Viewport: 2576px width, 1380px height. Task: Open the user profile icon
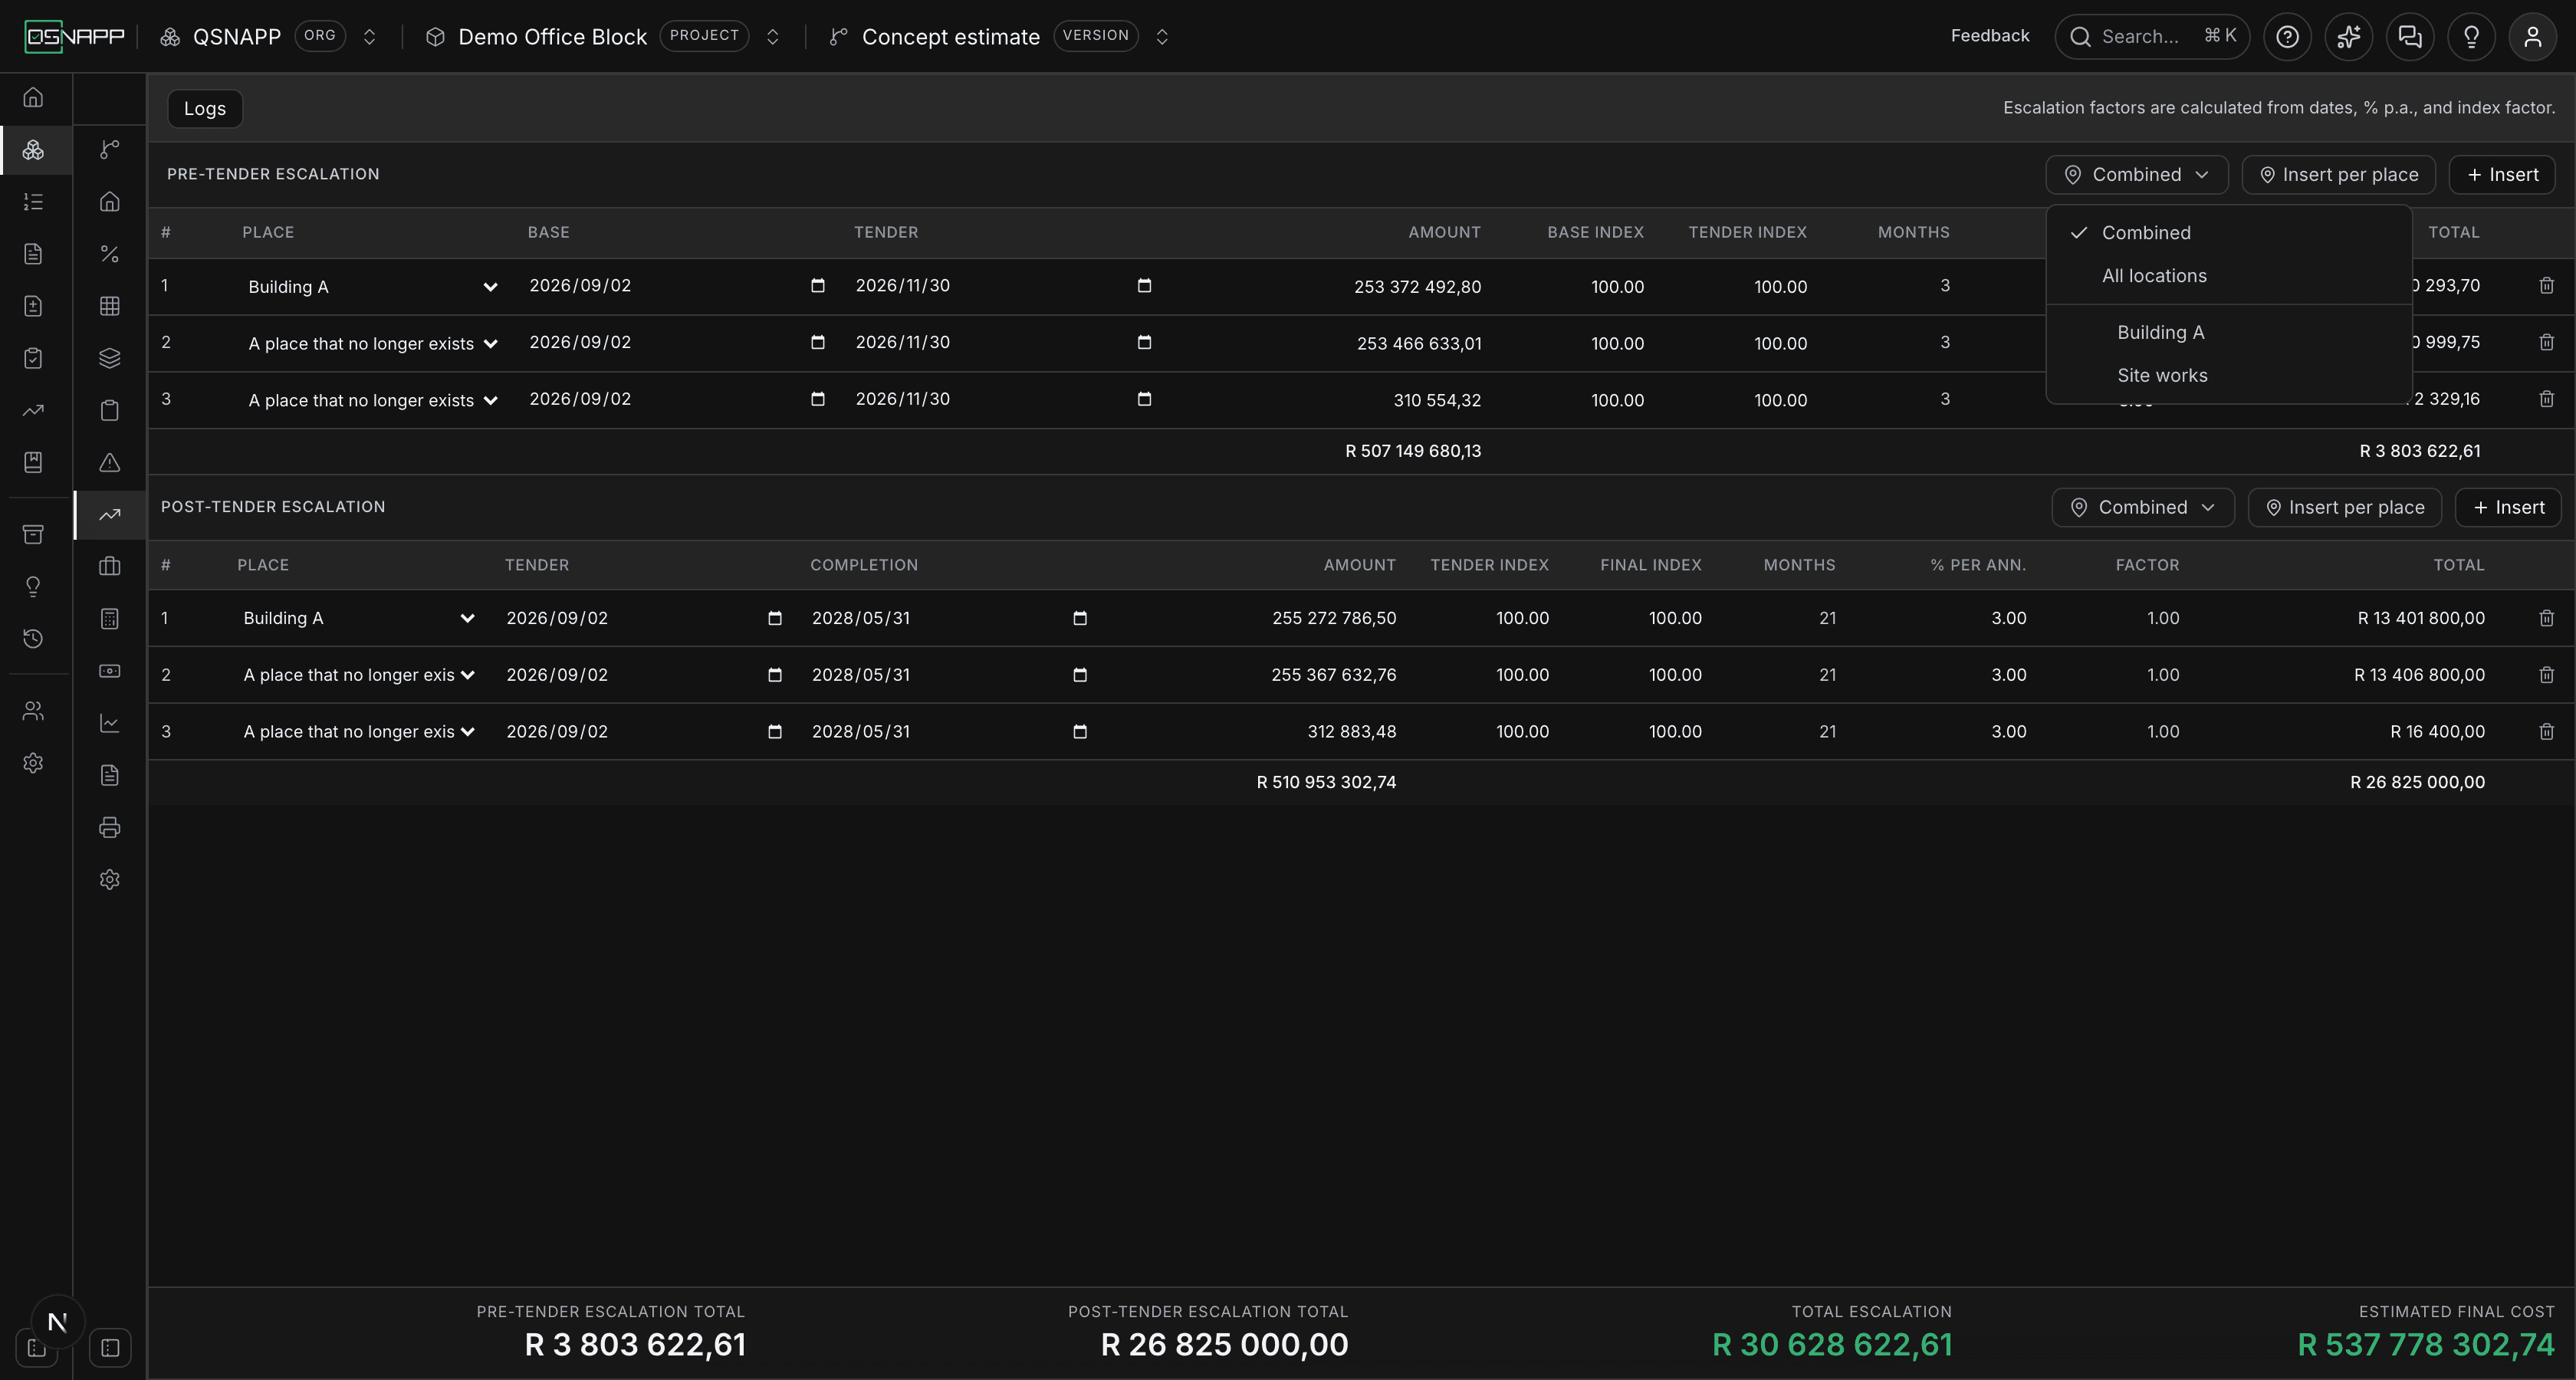[2532, 37]
